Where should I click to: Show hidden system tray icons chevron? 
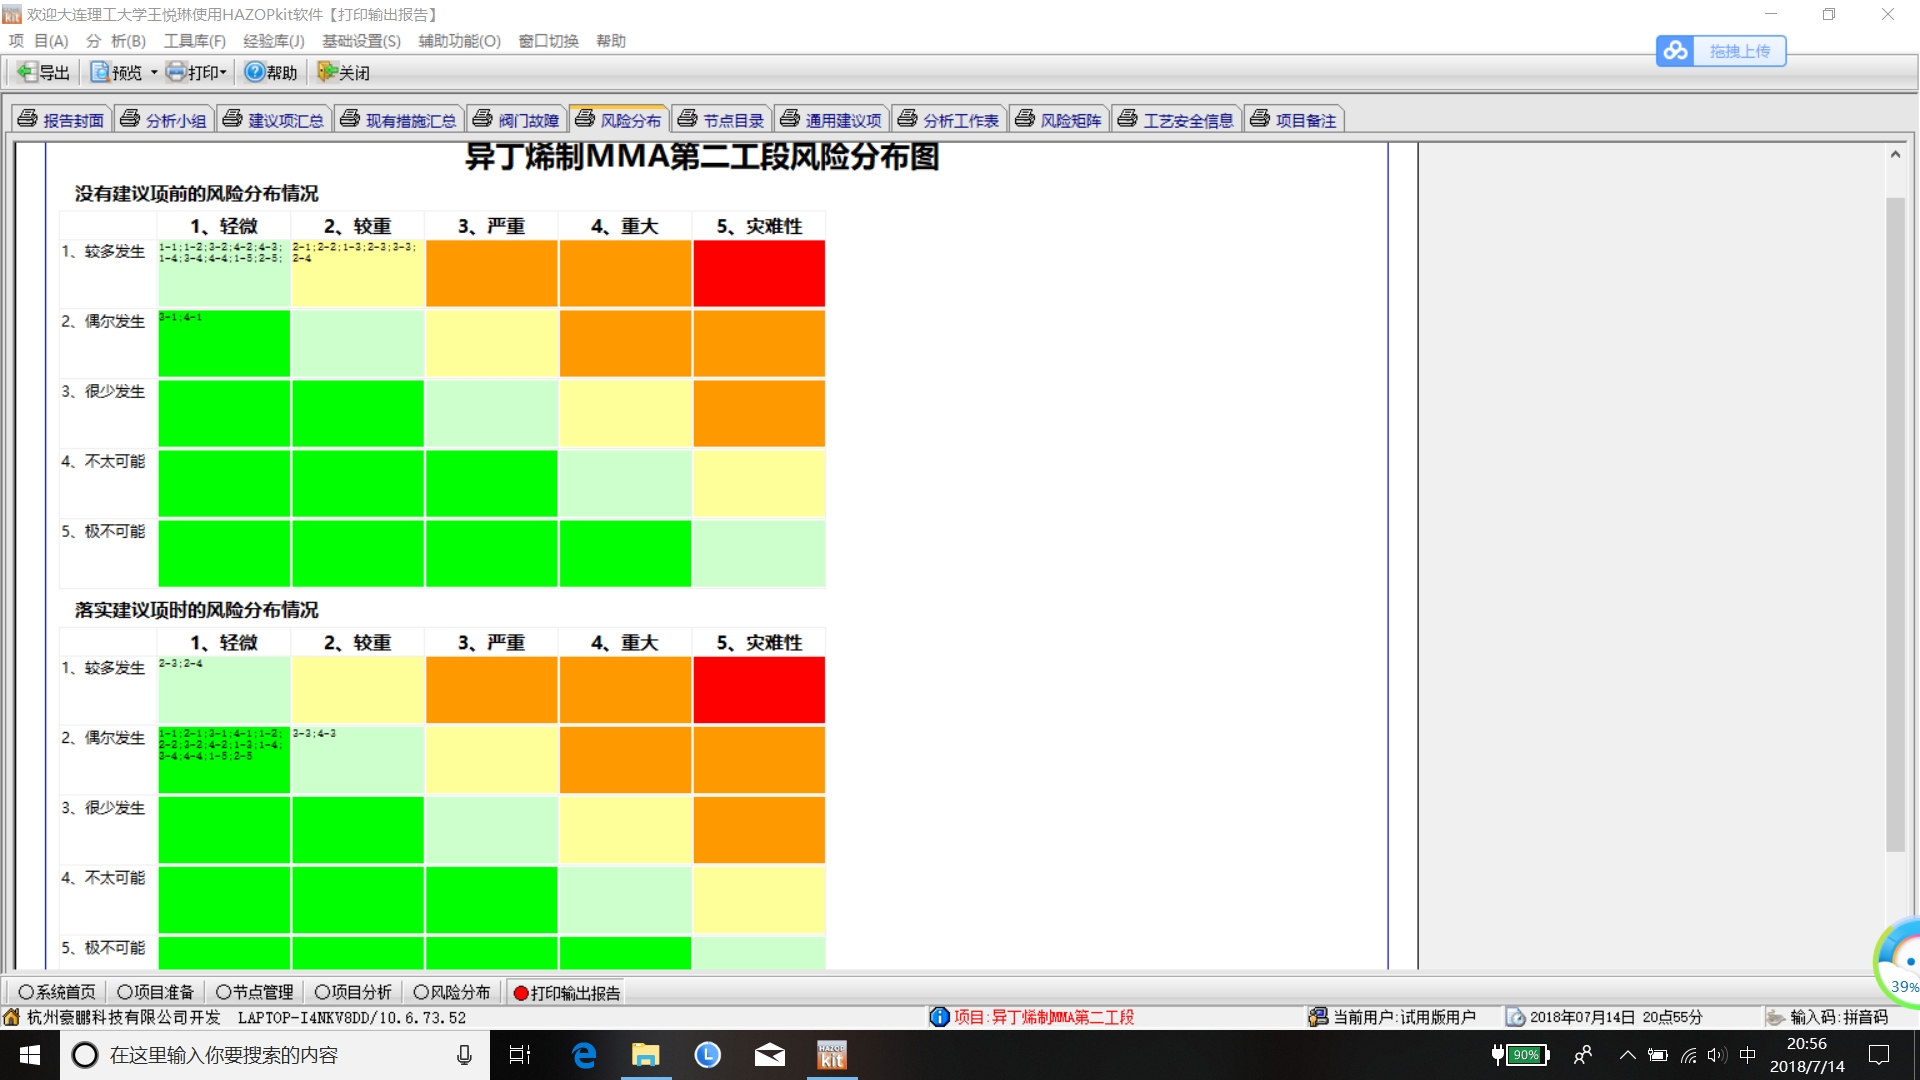1627,1055
